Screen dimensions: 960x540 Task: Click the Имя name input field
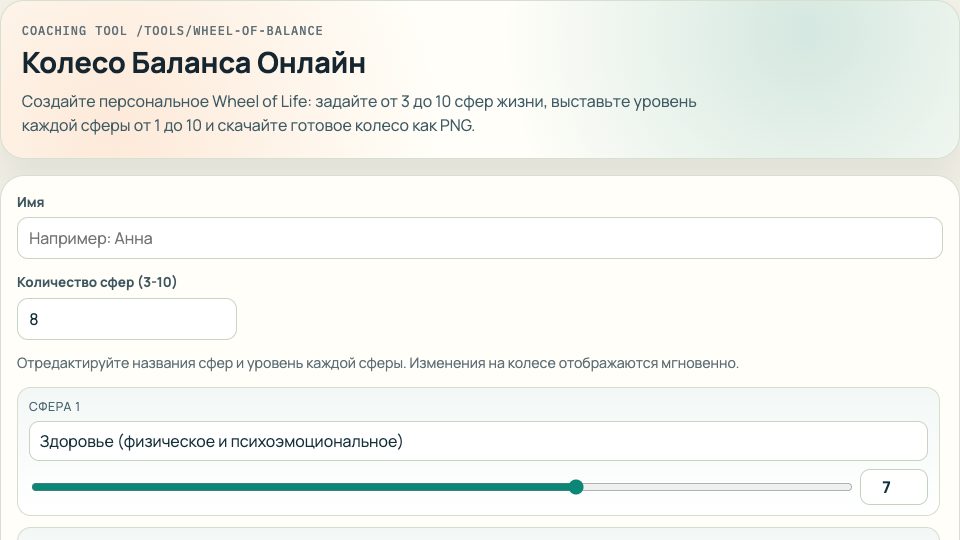[x=480, y=238]
